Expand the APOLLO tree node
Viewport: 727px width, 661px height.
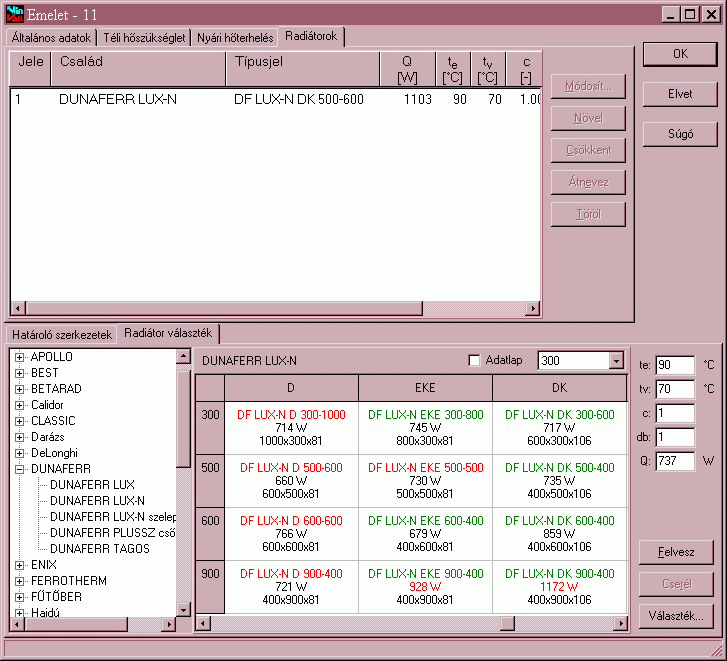19,357
